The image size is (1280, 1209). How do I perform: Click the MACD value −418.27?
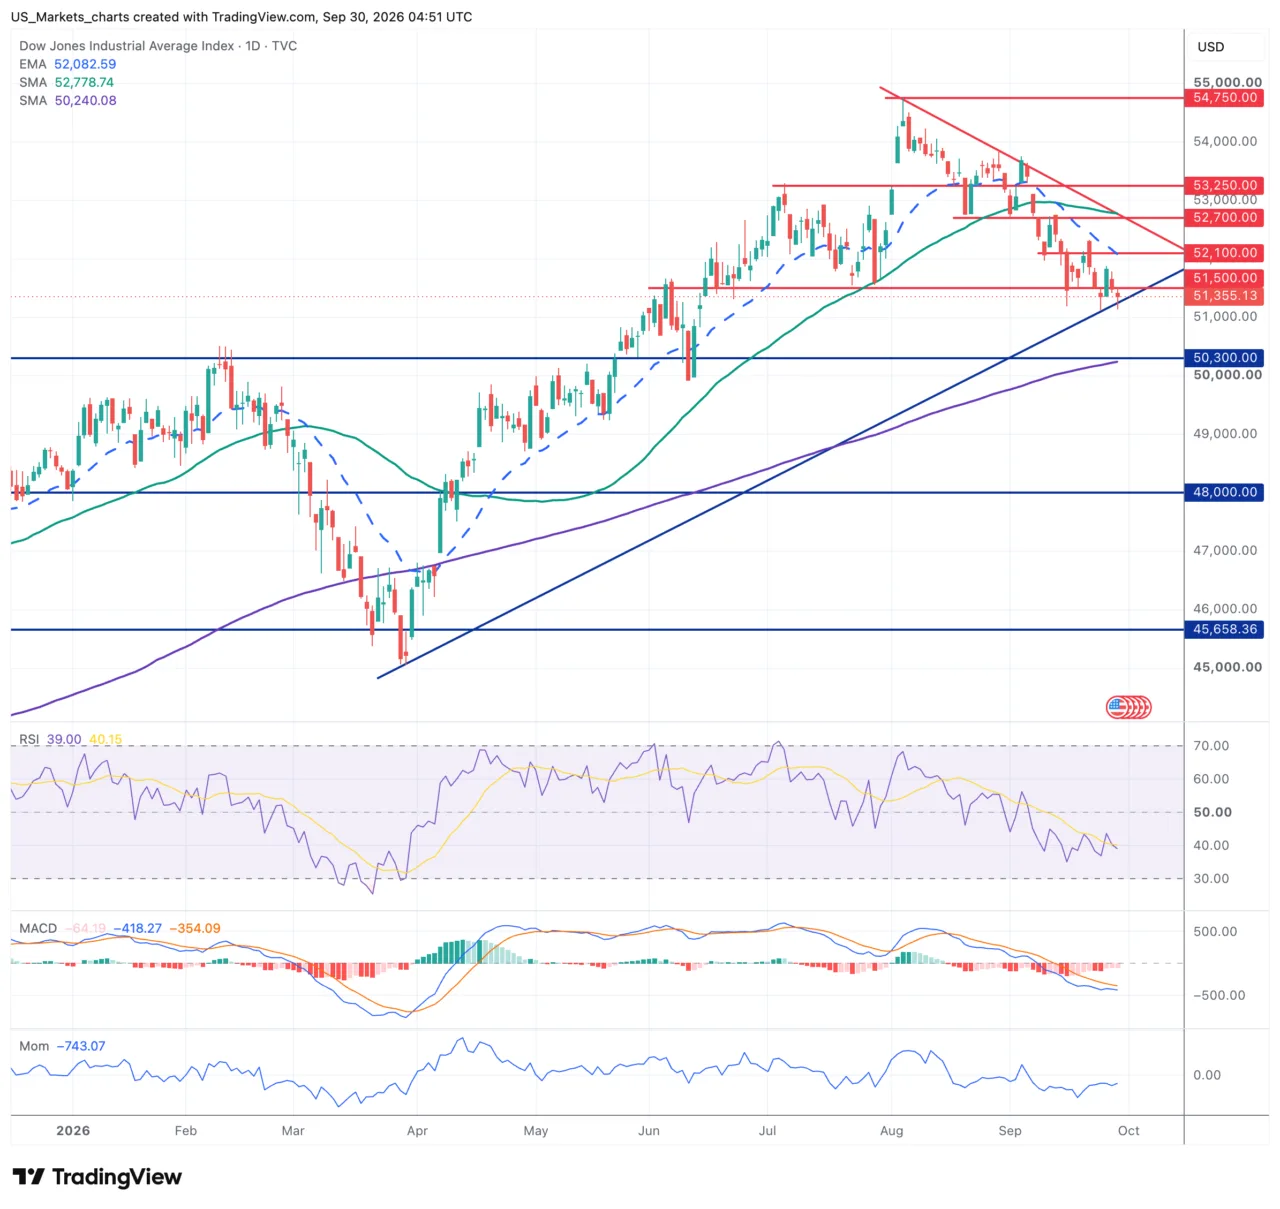138,928
